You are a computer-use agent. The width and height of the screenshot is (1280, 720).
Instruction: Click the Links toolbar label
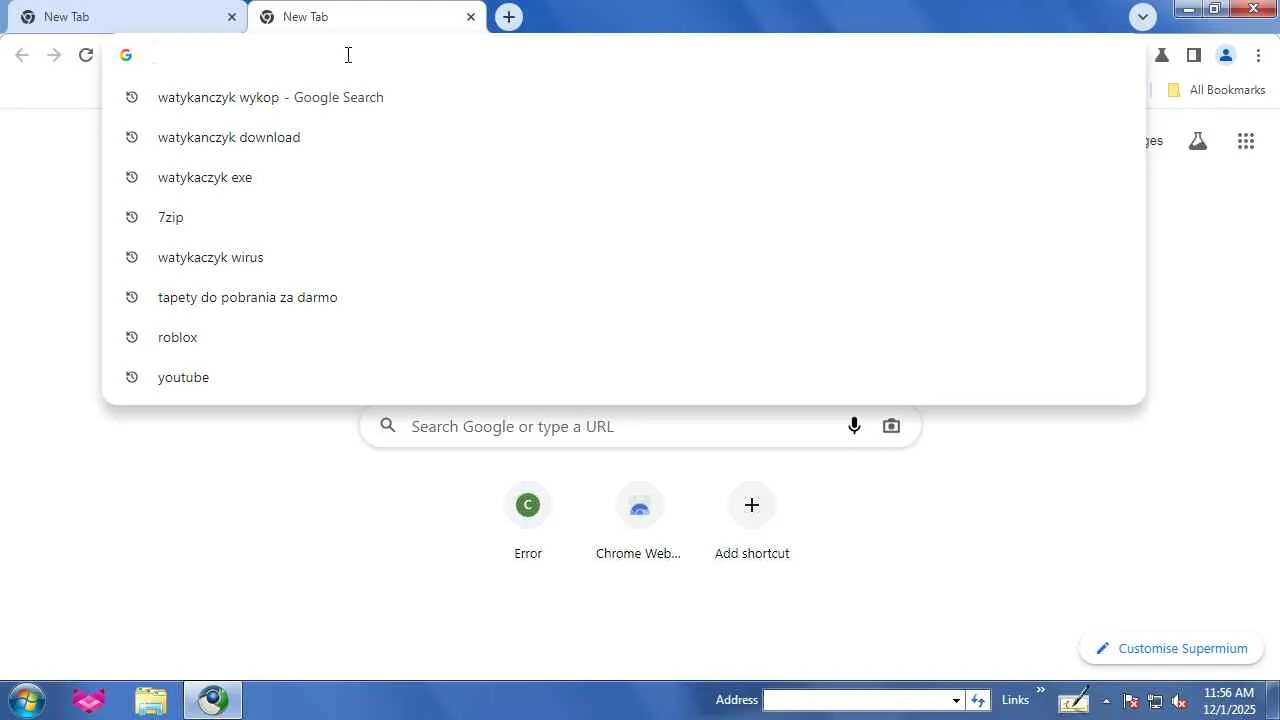tap(1015, 700)
